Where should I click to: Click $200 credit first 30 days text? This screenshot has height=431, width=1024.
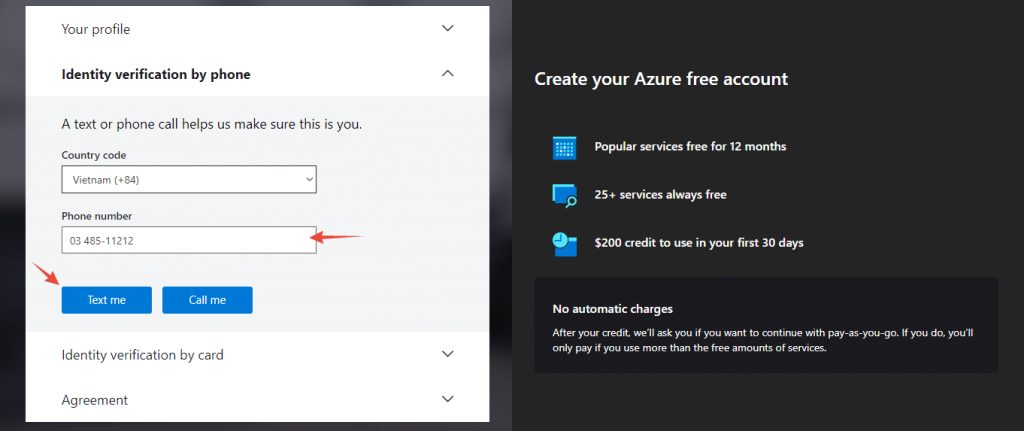click(699, 243)
